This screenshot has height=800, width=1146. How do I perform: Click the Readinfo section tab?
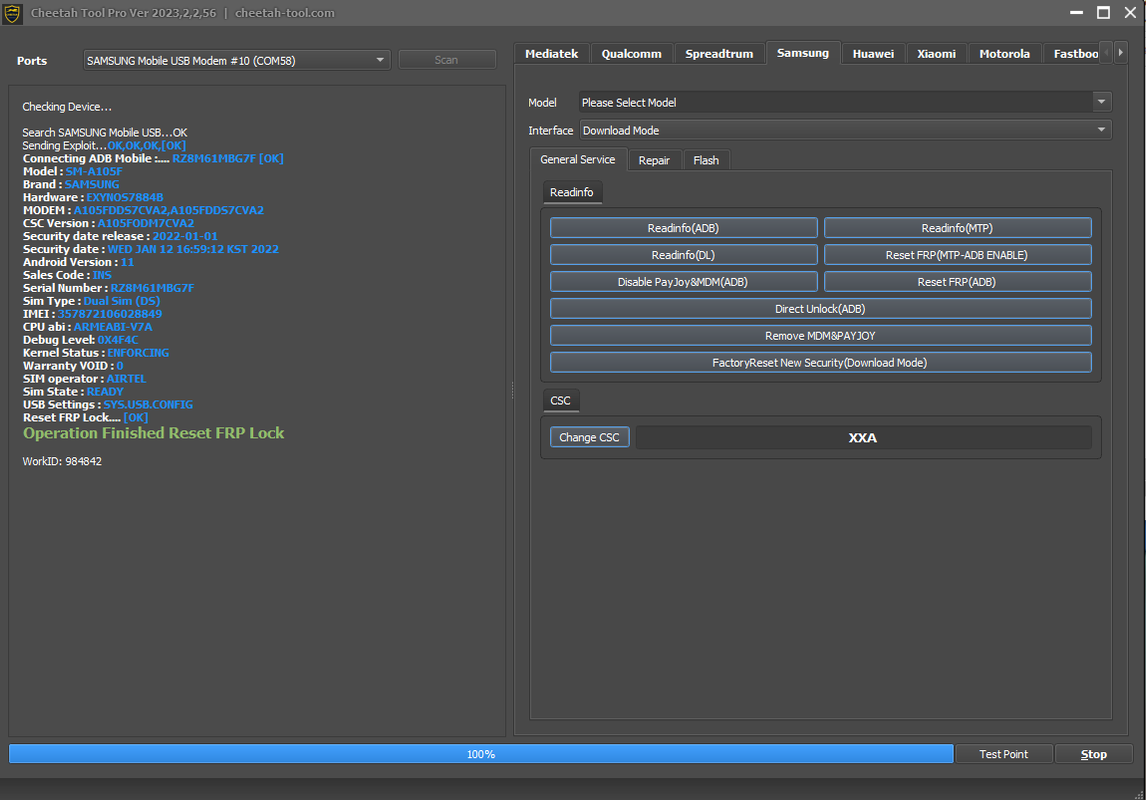tap(572, 192)
